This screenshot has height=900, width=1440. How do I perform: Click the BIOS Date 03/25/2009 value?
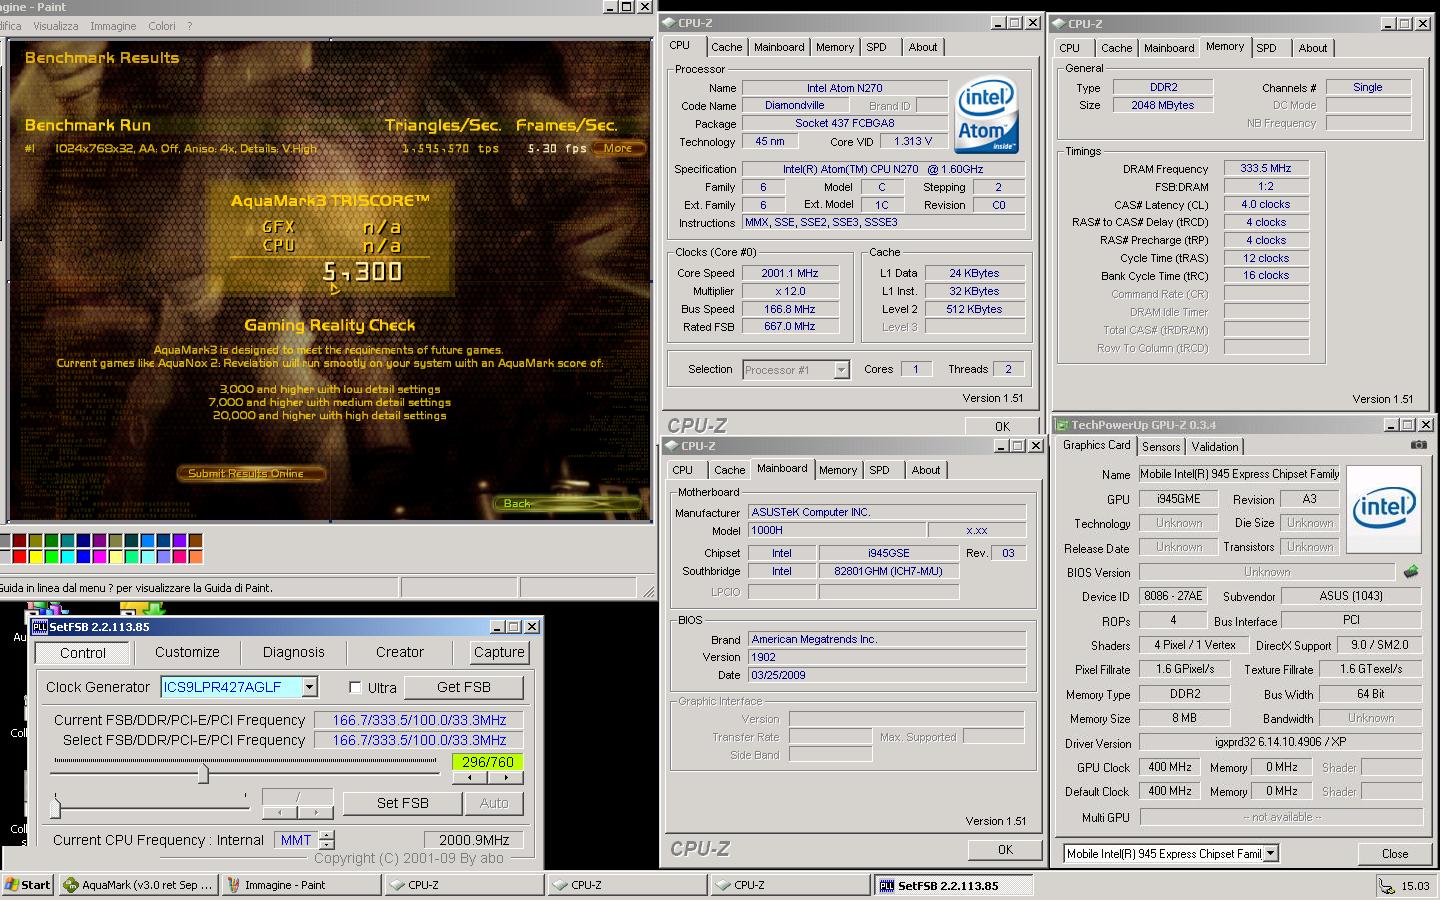pos(886,675)
